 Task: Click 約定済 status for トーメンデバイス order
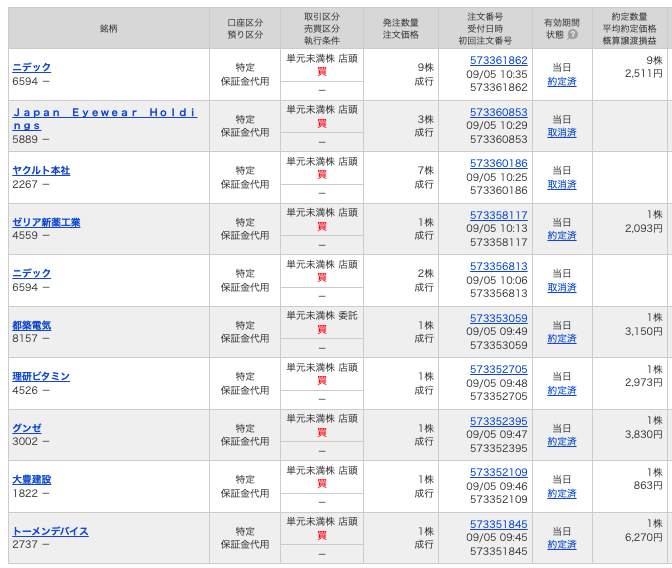562,544
